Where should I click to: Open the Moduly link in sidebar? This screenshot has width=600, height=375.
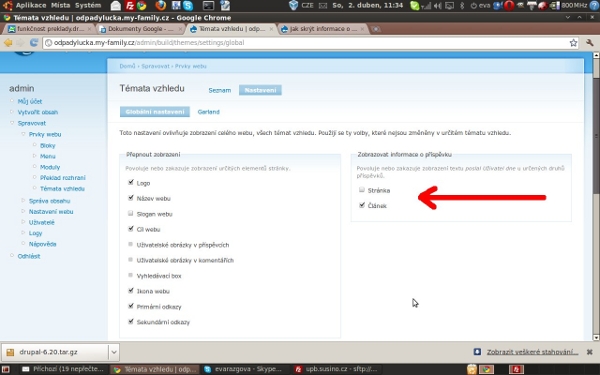point(50,167)
